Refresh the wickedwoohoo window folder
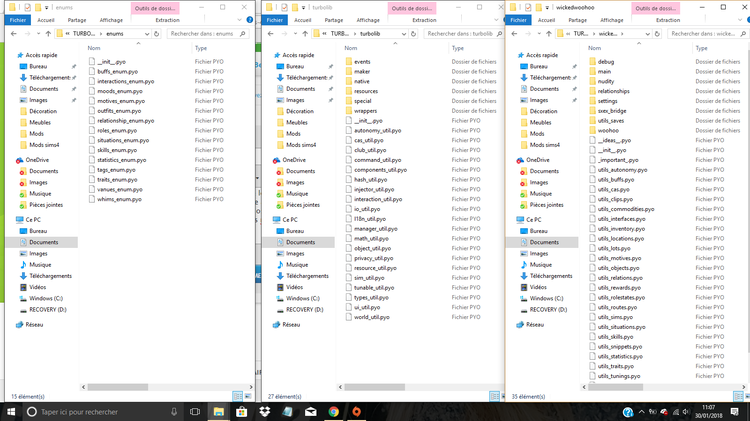750x421 pixels. click(x=657, y=33)
